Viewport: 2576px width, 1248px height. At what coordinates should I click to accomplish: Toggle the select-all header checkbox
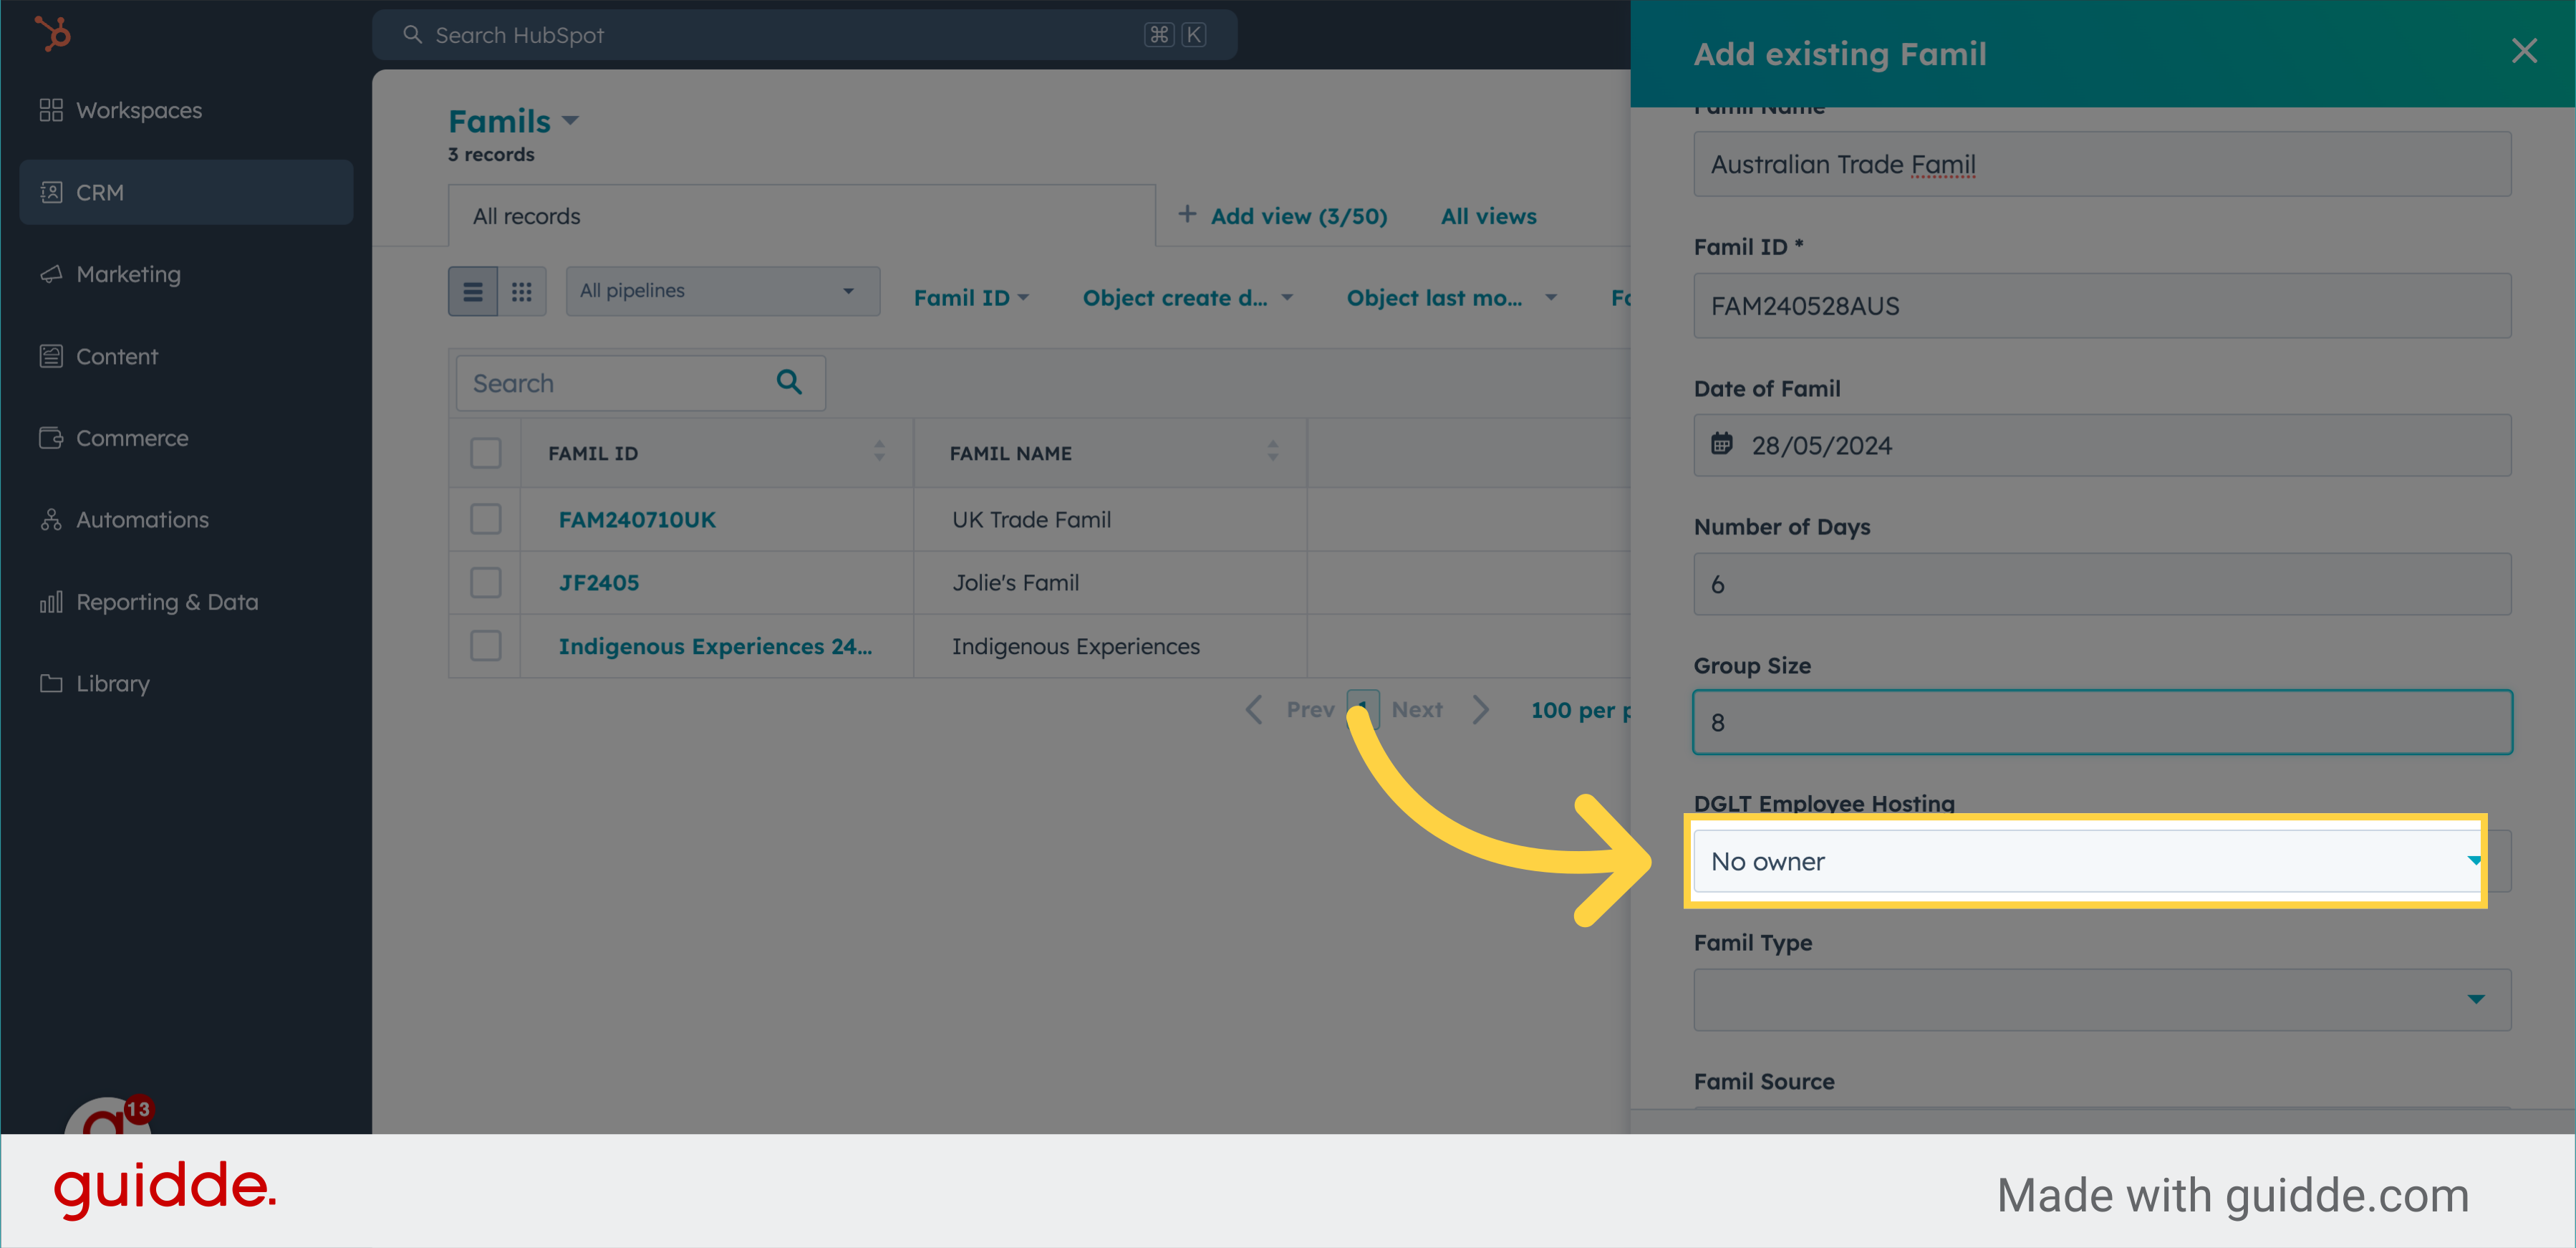click(x=486, y=453)
